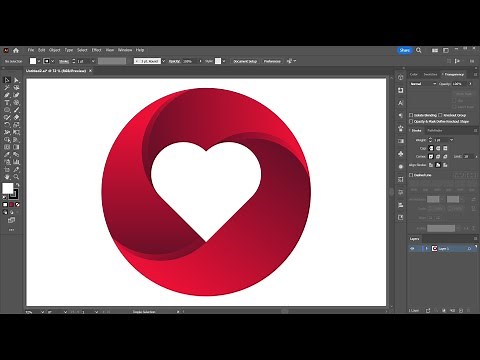480x360 pixels.
Task: Select the Mesh tool
Action: point(7,147)
